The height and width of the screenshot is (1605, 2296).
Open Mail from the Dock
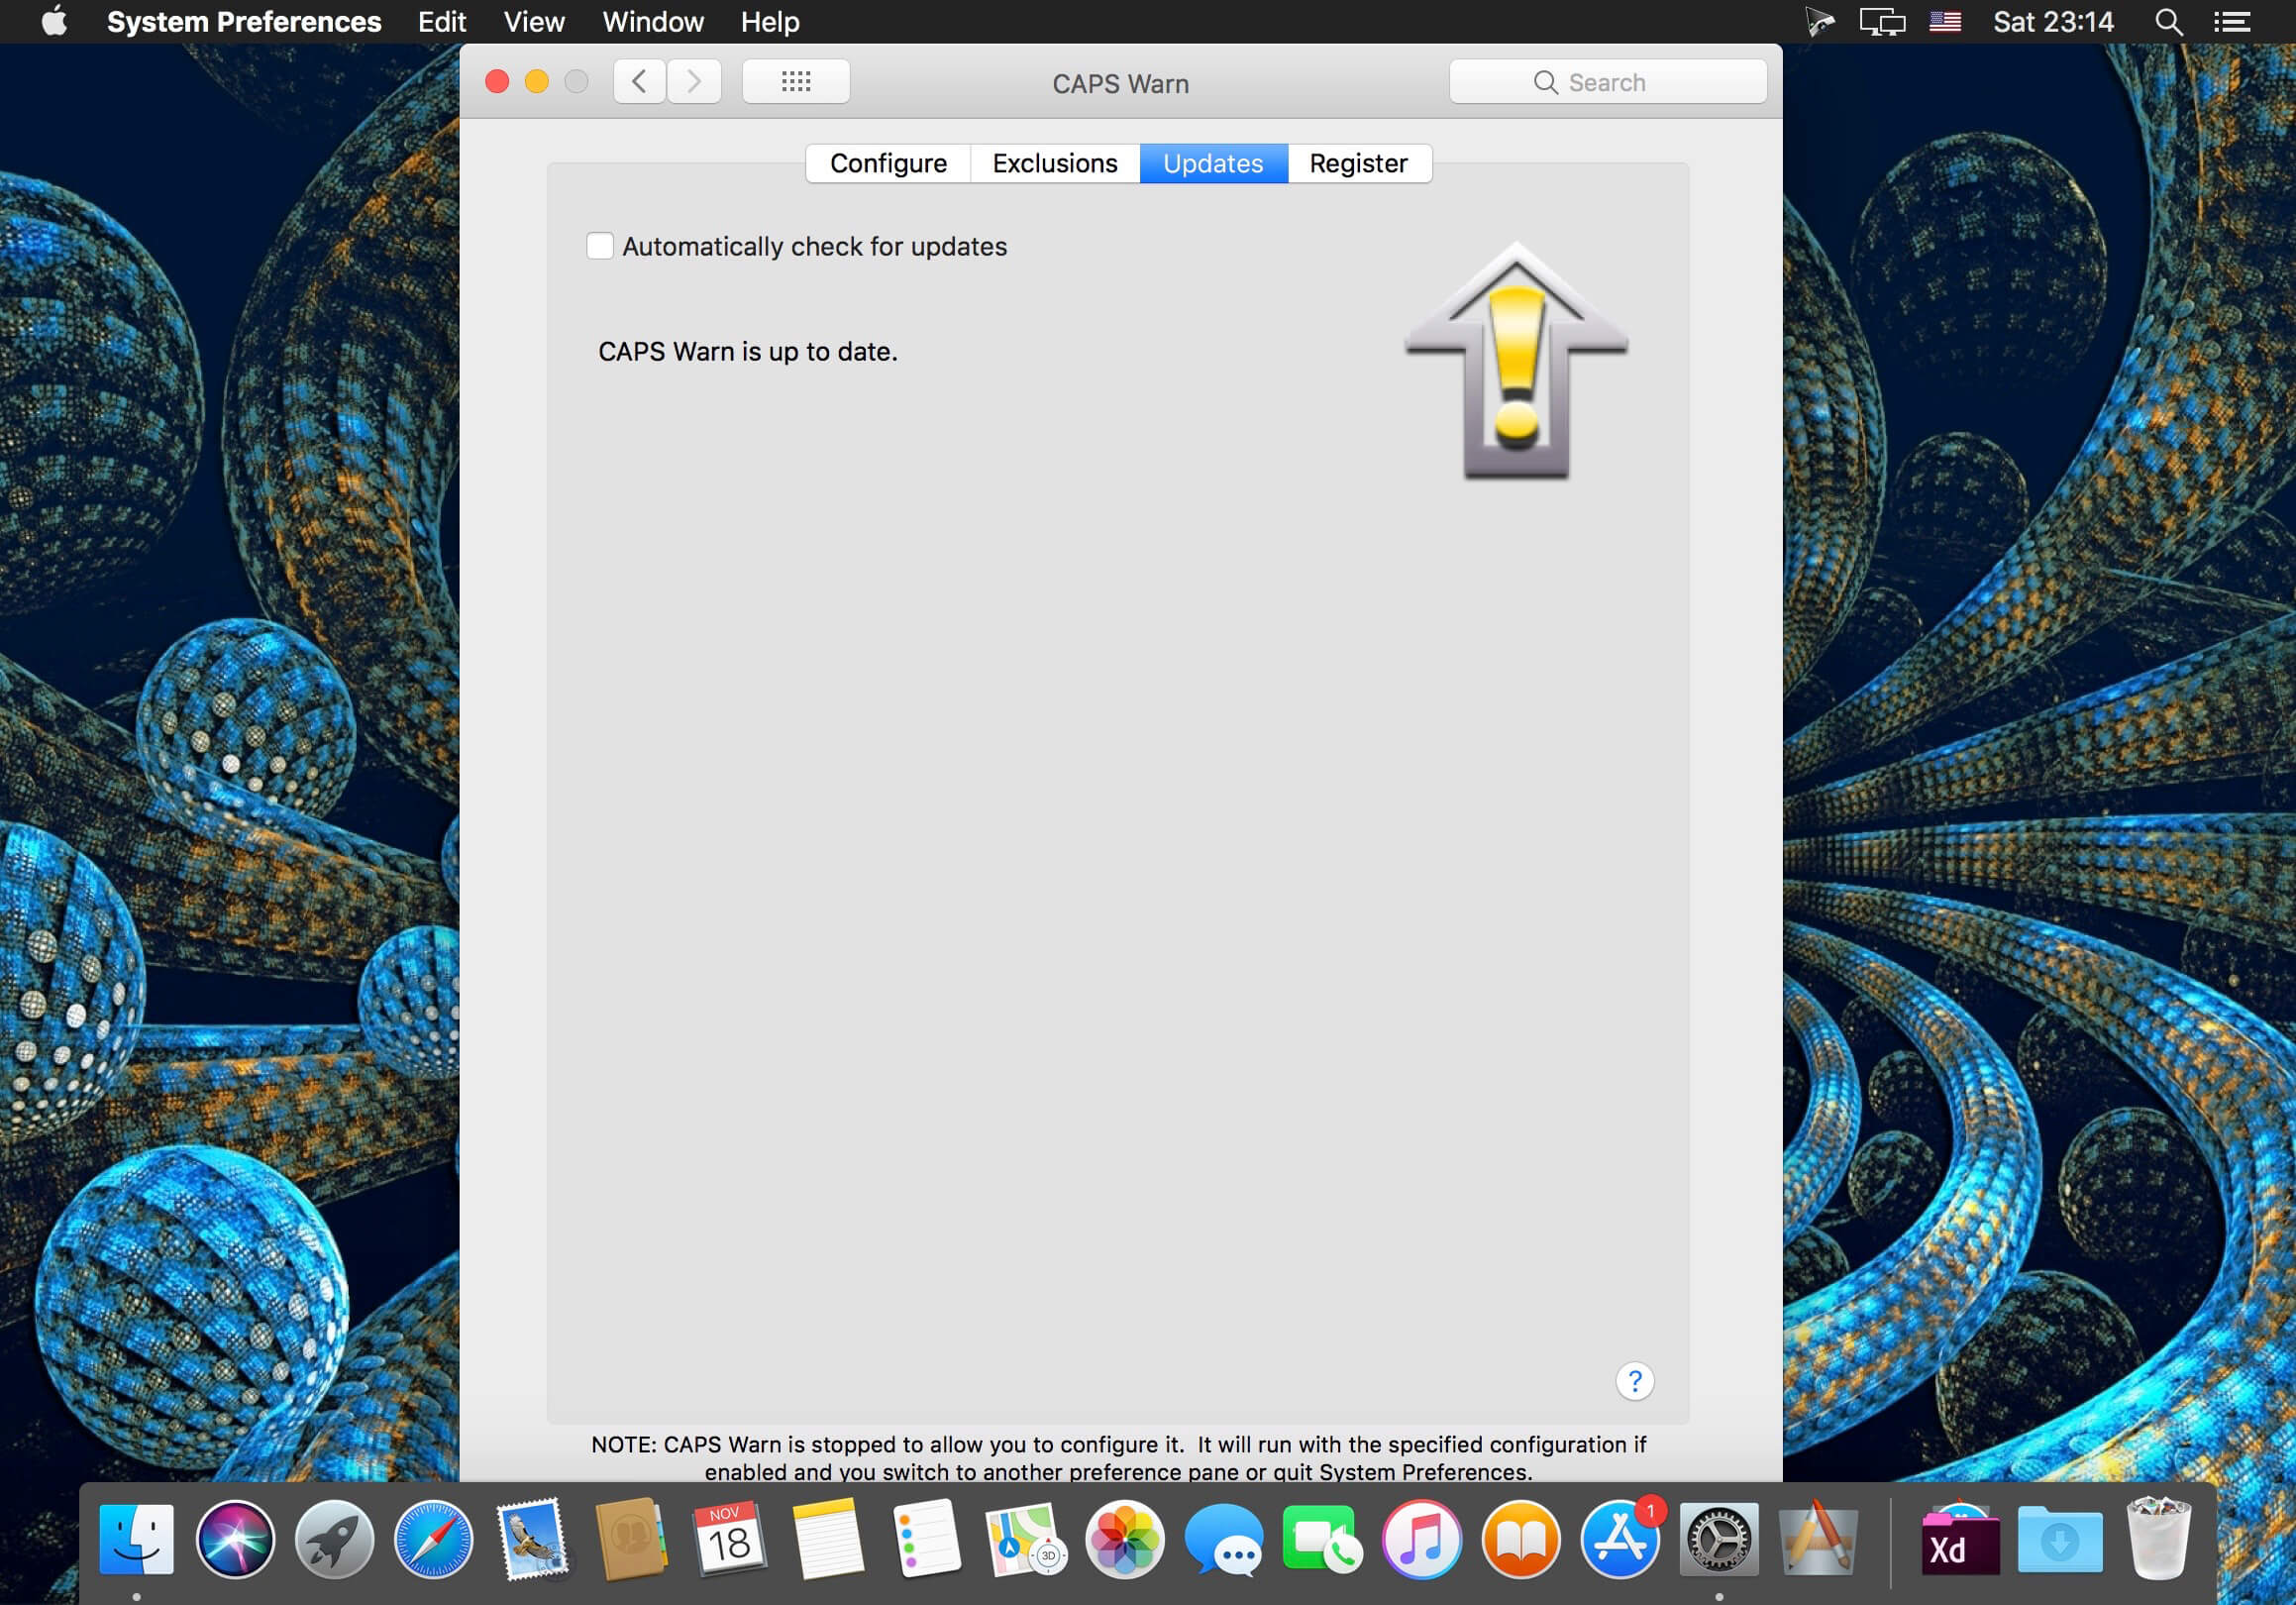pos(534,1539)
